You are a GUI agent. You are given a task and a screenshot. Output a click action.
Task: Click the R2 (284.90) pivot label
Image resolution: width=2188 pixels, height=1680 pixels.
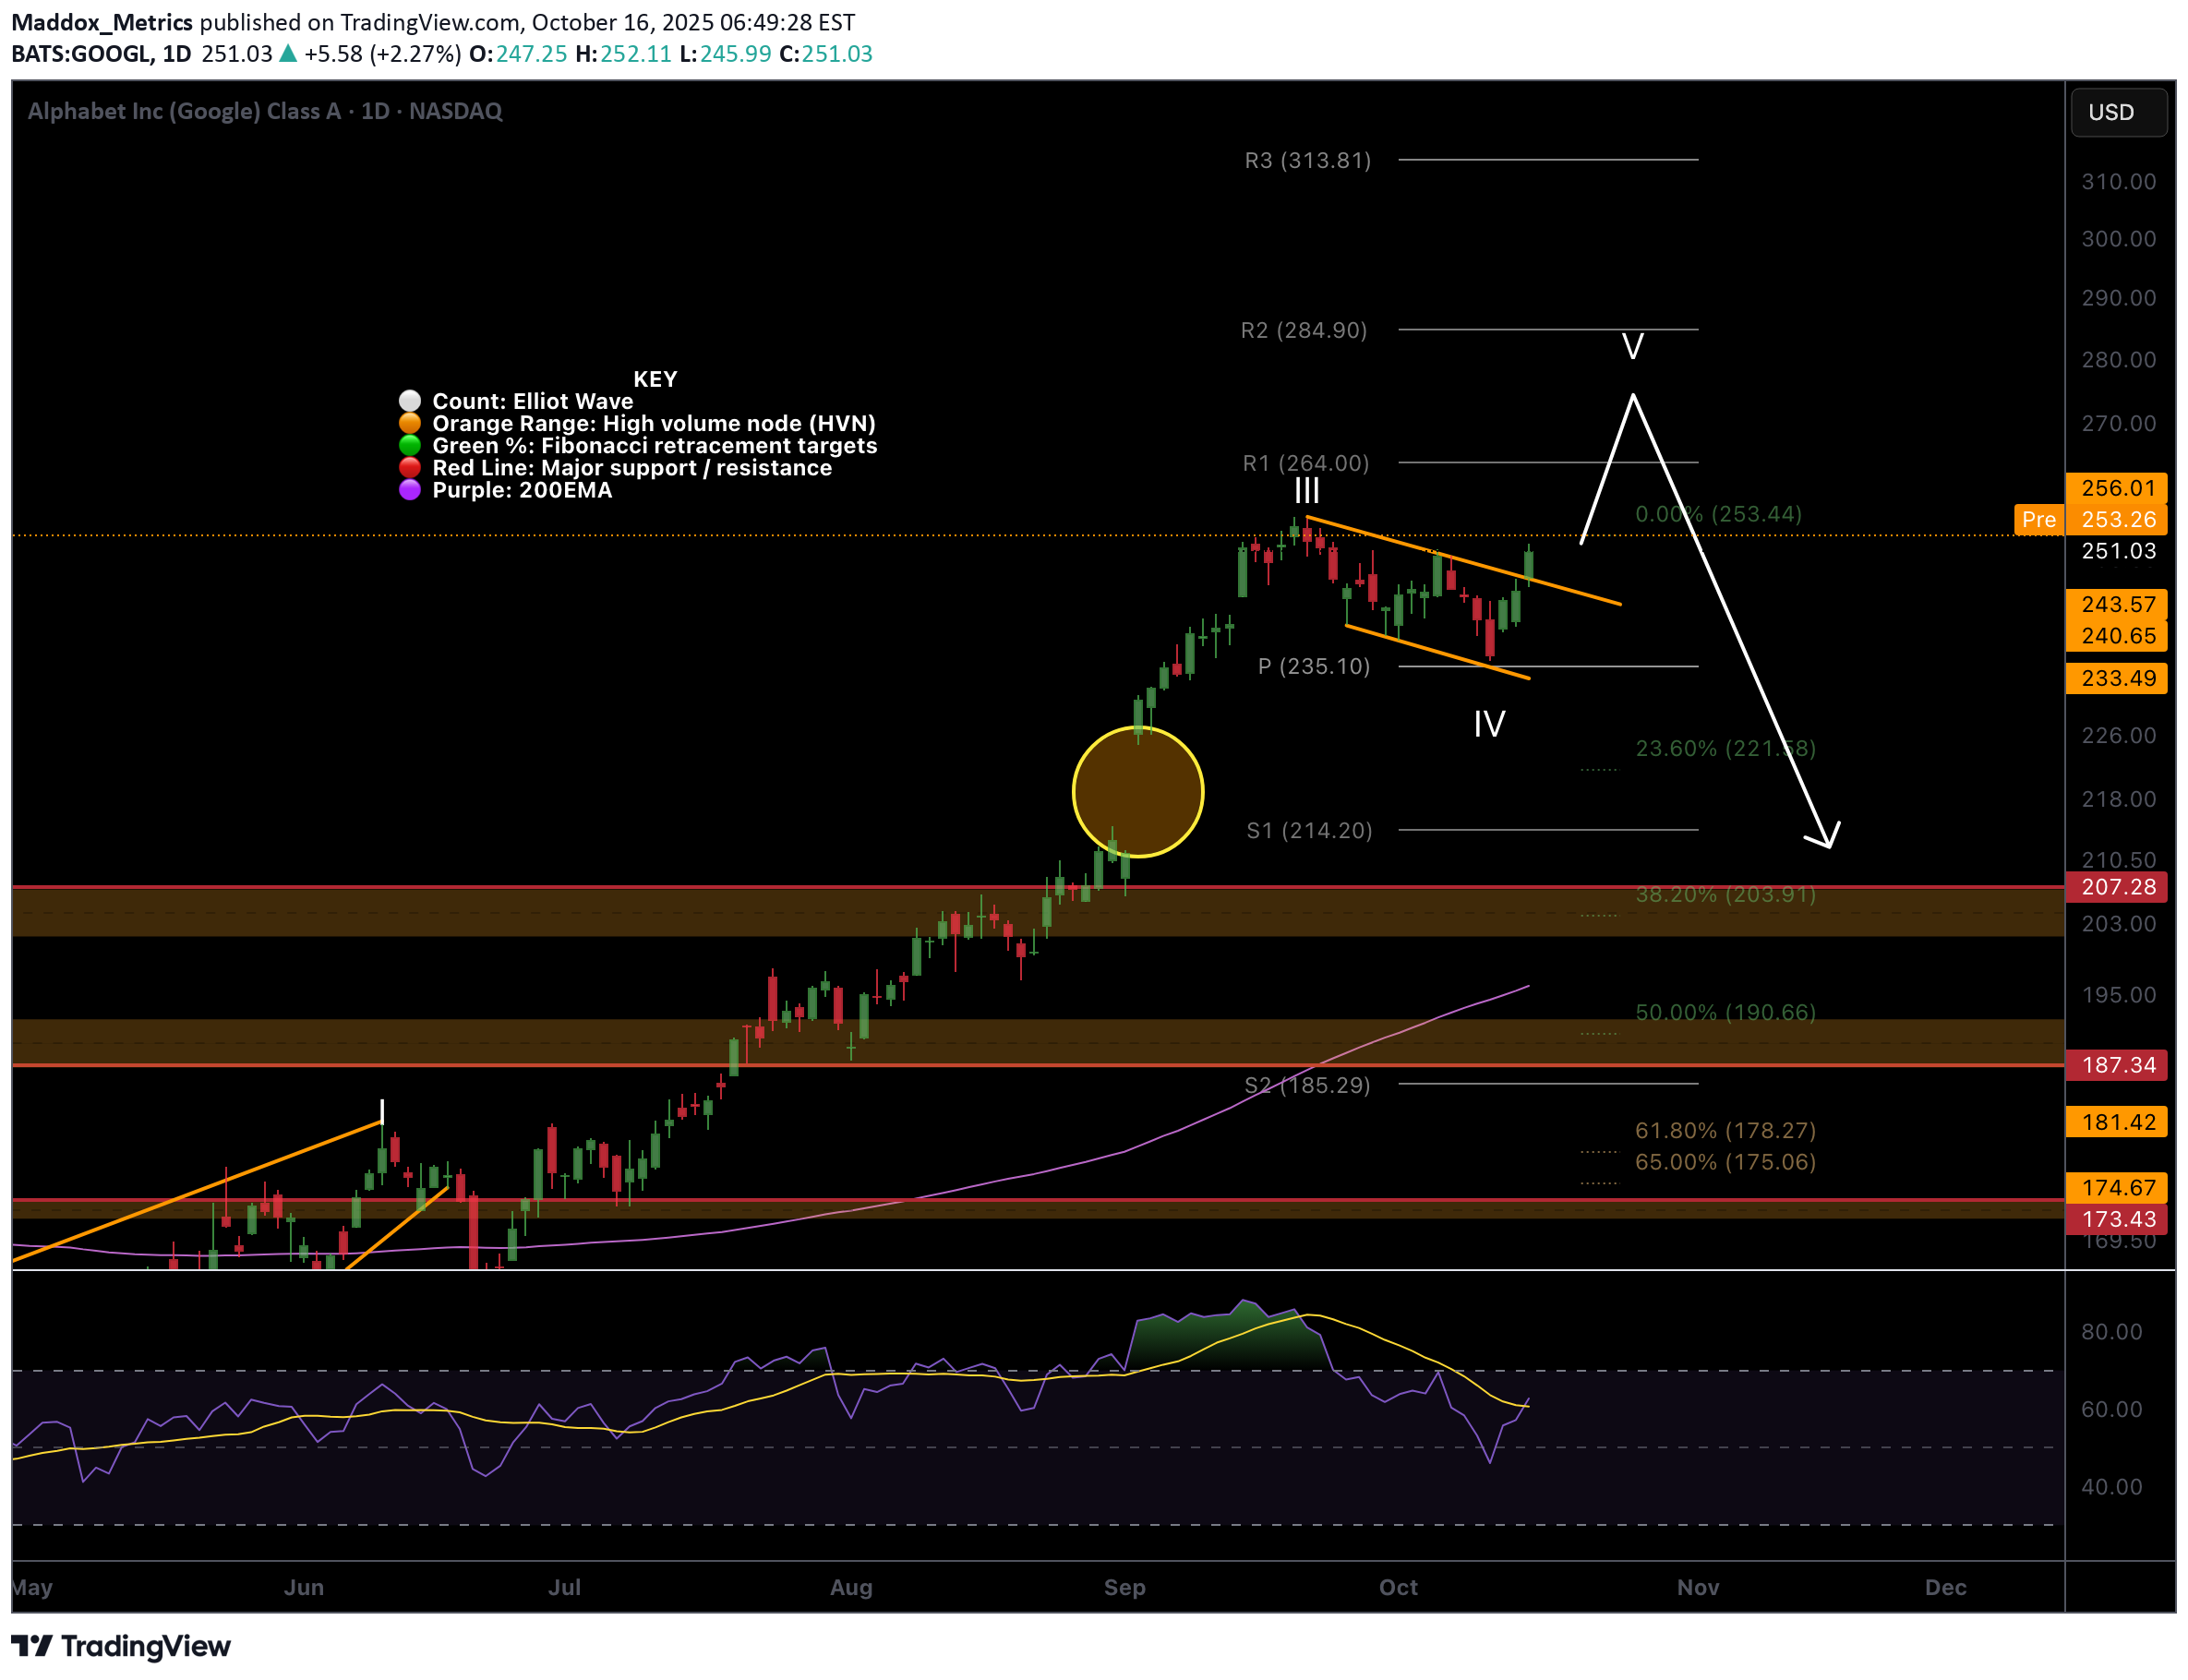tap(1303, 330)
